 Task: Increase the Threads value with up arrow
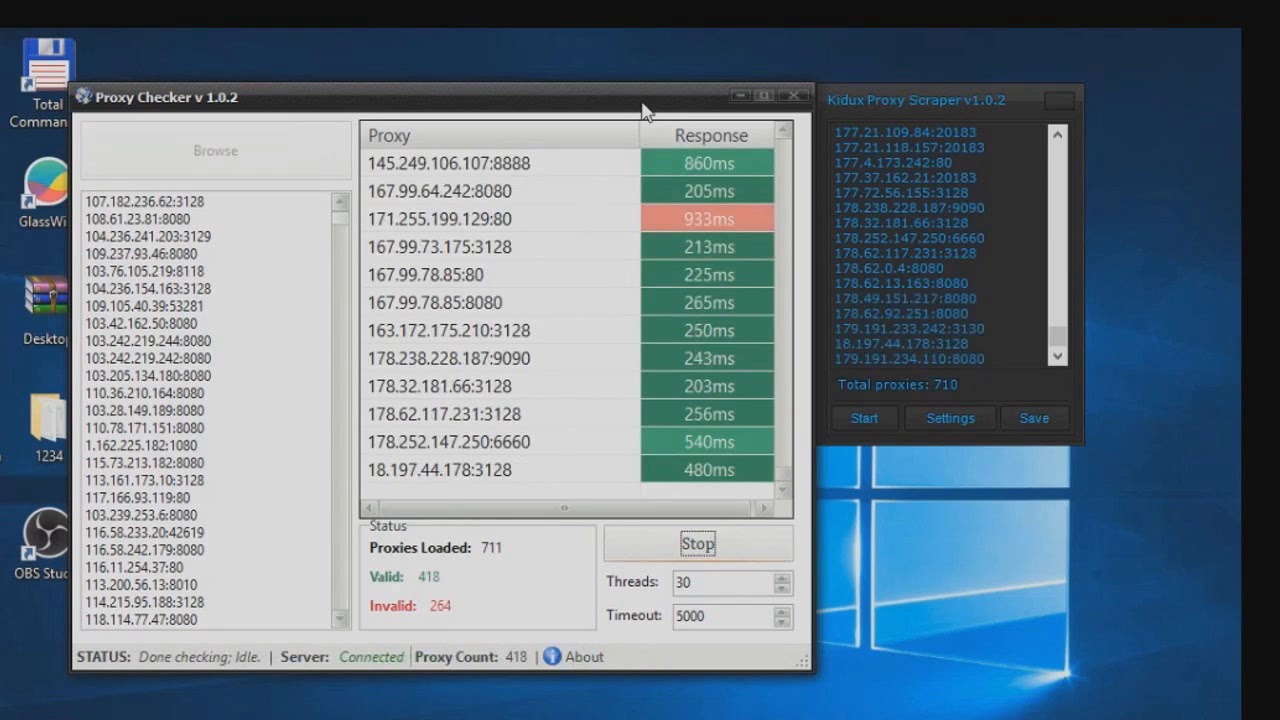[782, 577]
